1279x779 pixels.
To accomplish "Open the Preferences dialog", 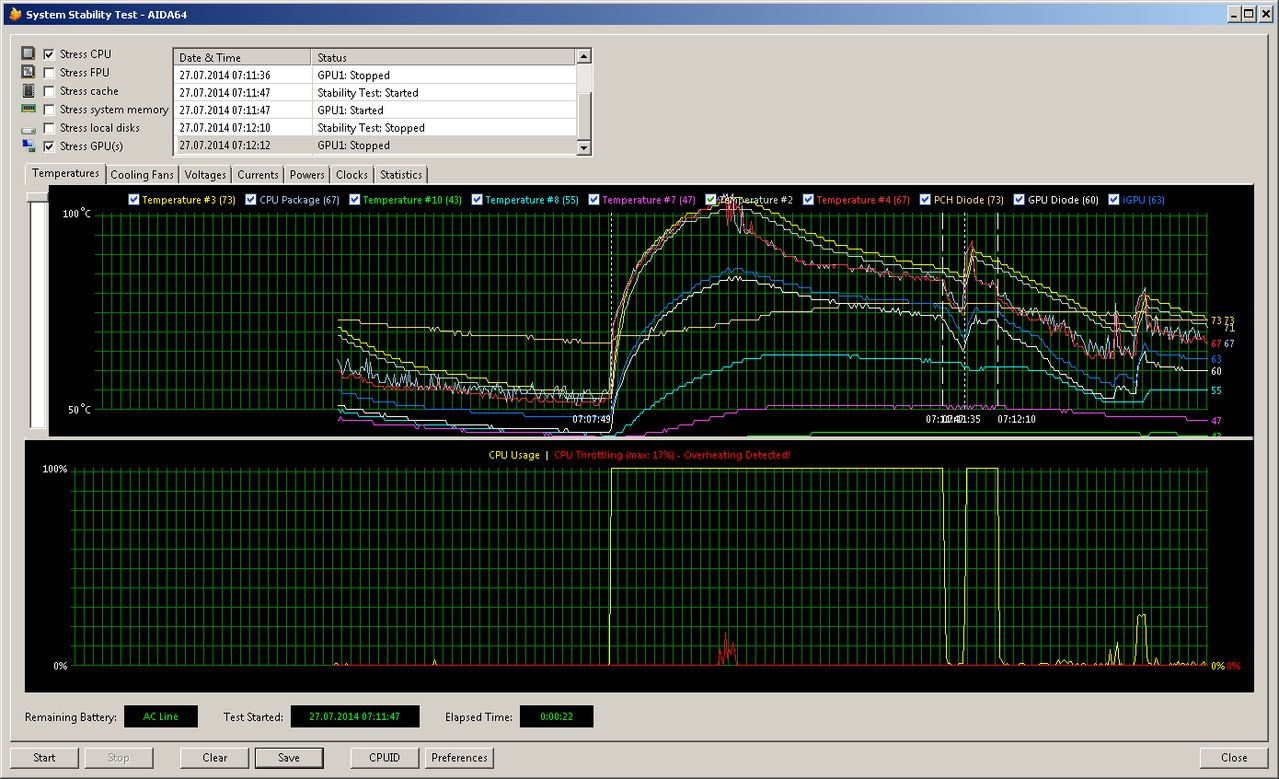I will coord(459,758).
